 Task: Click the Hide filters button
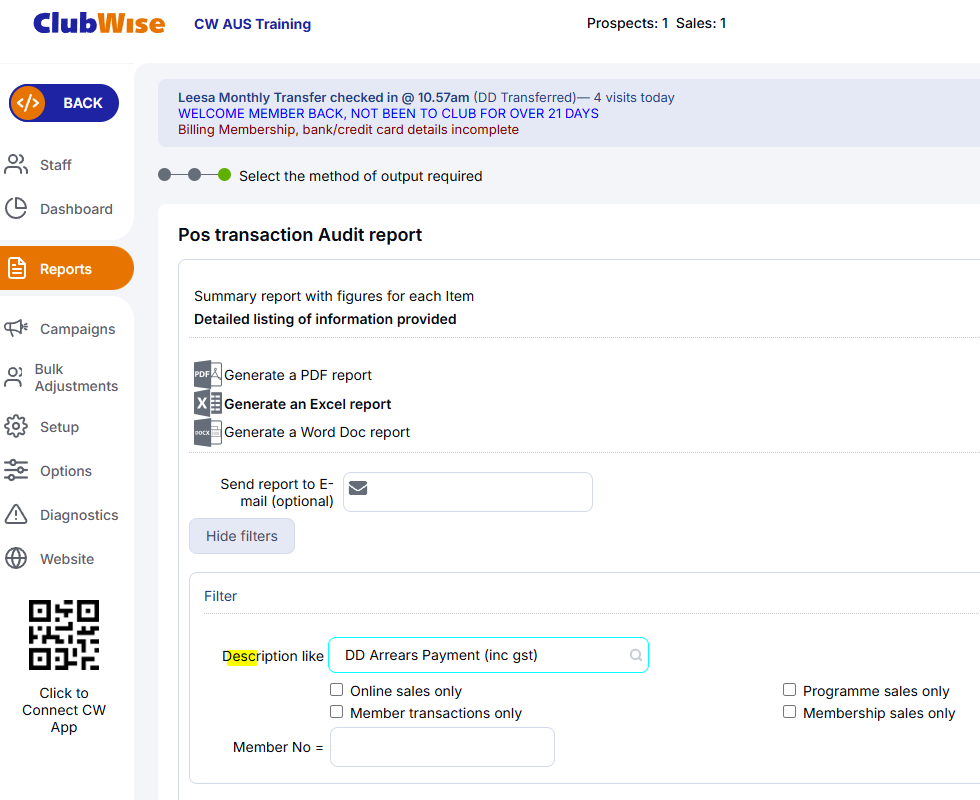point(242,536)
